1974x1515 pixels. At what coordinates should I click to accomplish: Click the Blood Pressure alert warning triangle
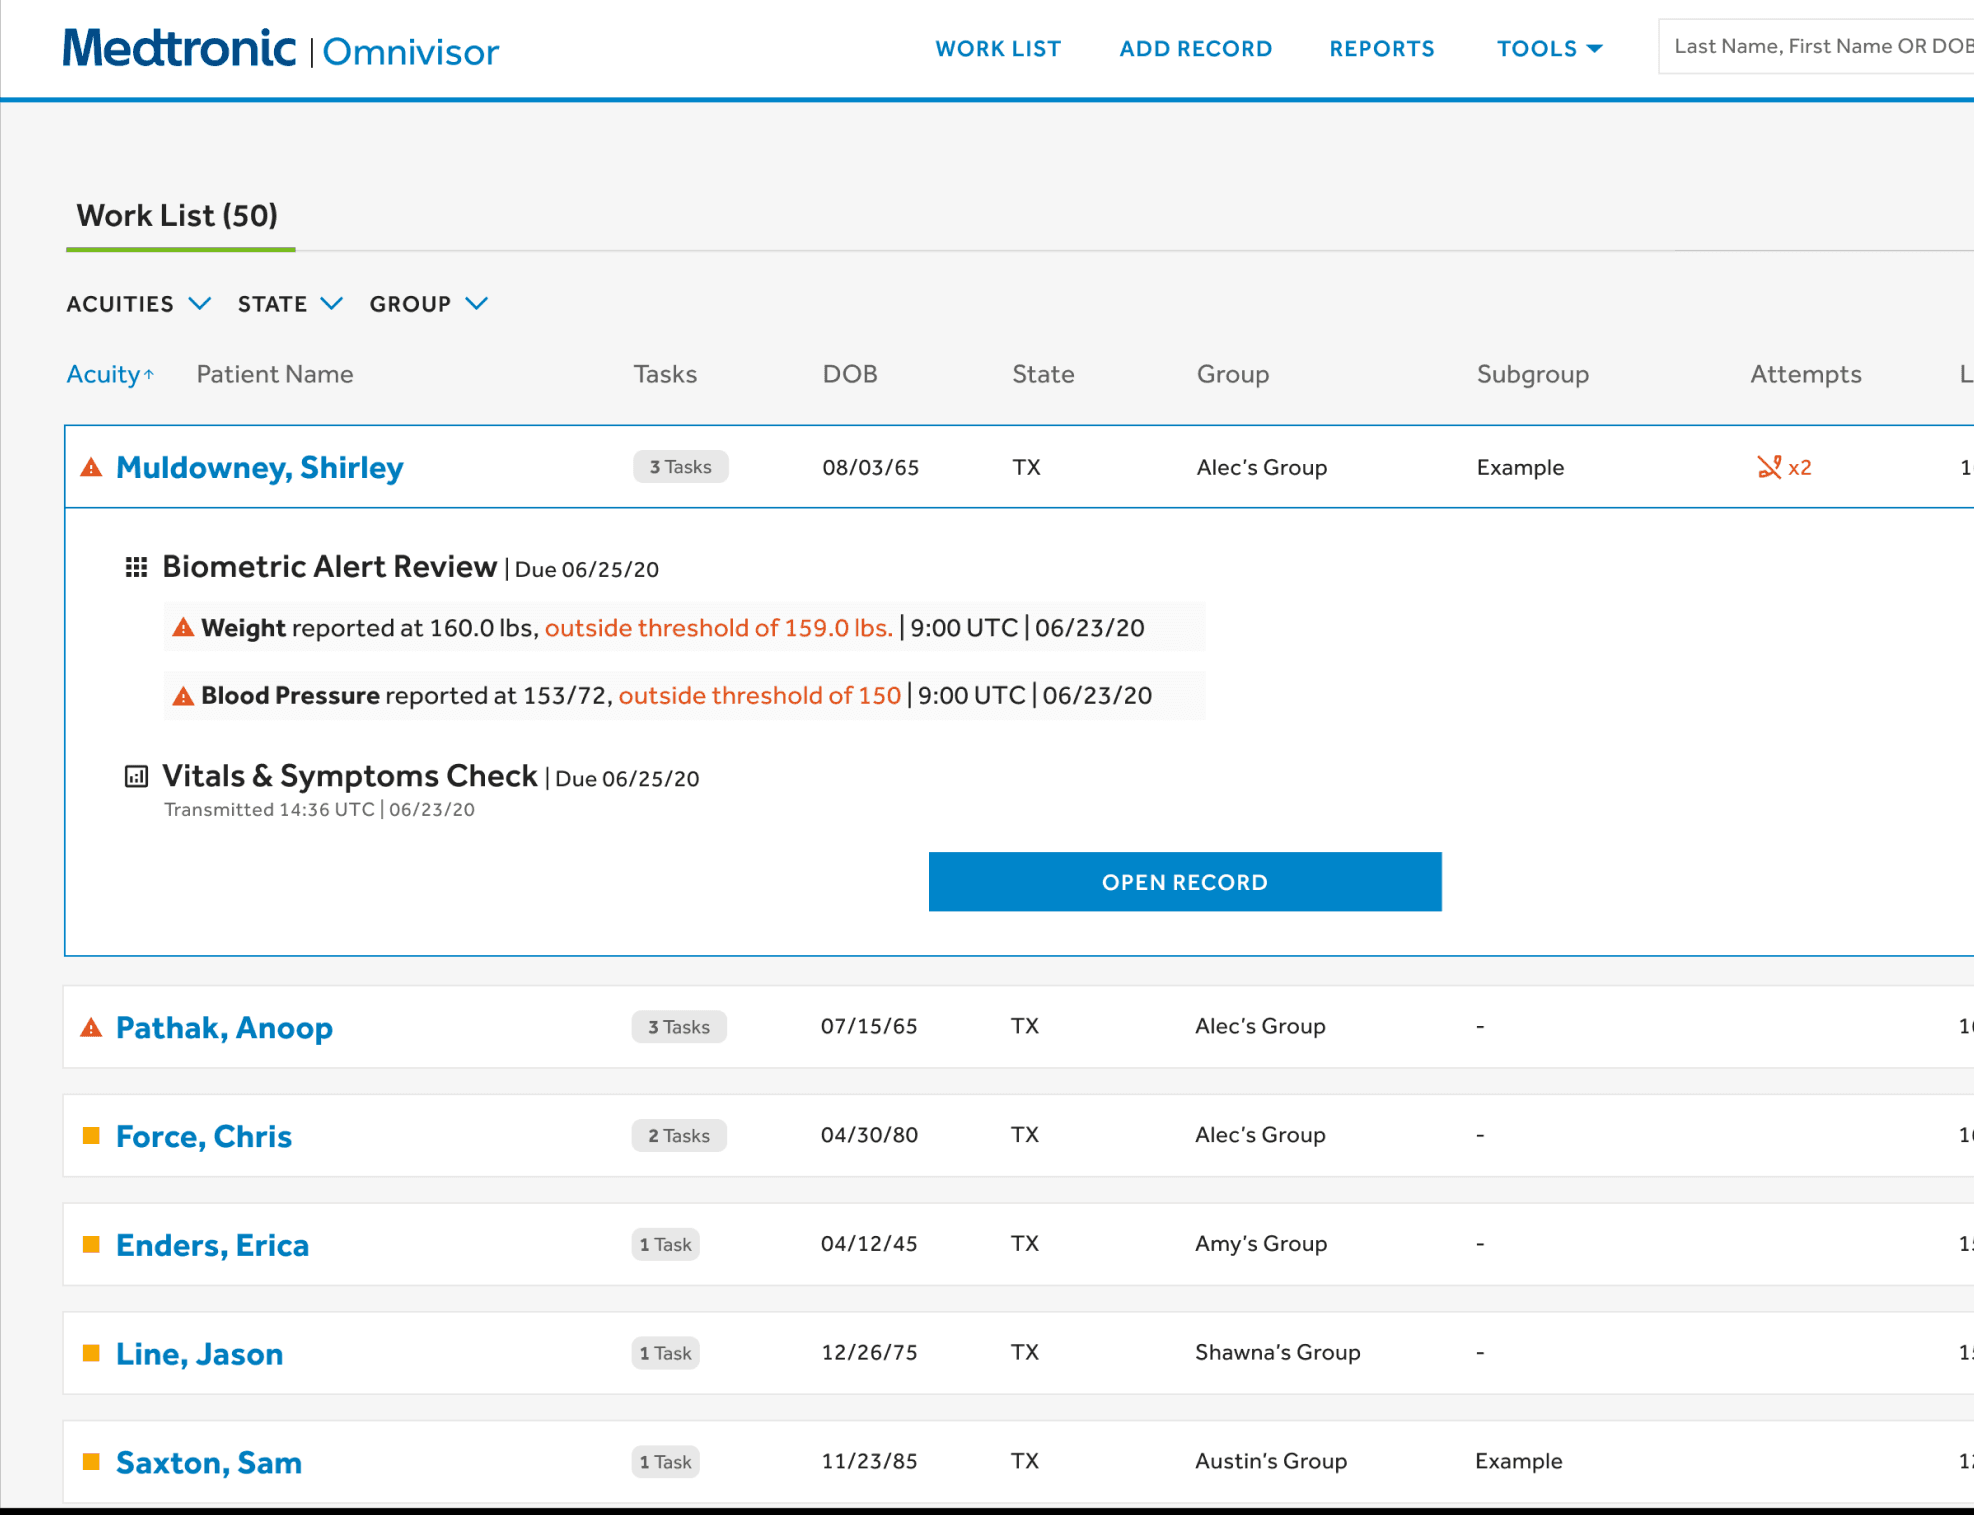183,696
